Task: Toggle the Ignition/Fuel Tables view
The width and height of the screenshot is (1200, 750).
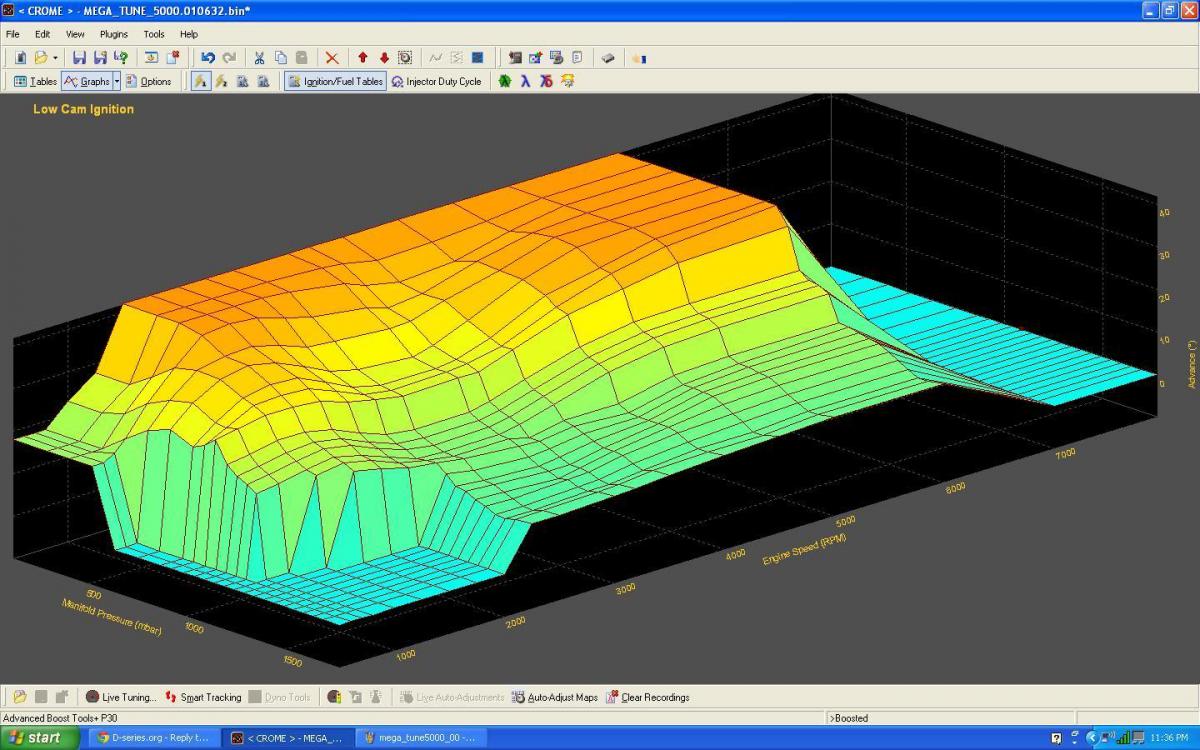Action: 335,81
